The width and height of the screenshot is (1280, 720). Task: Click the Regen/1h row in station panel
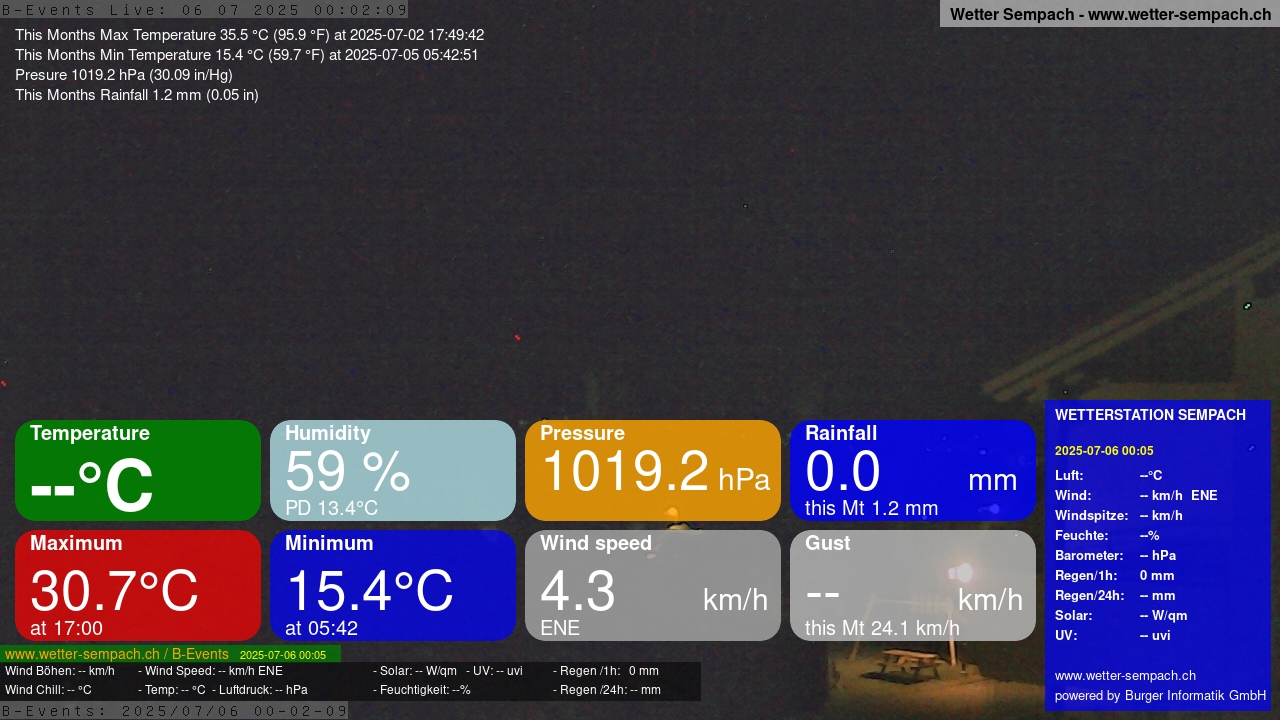(1115, 576)
